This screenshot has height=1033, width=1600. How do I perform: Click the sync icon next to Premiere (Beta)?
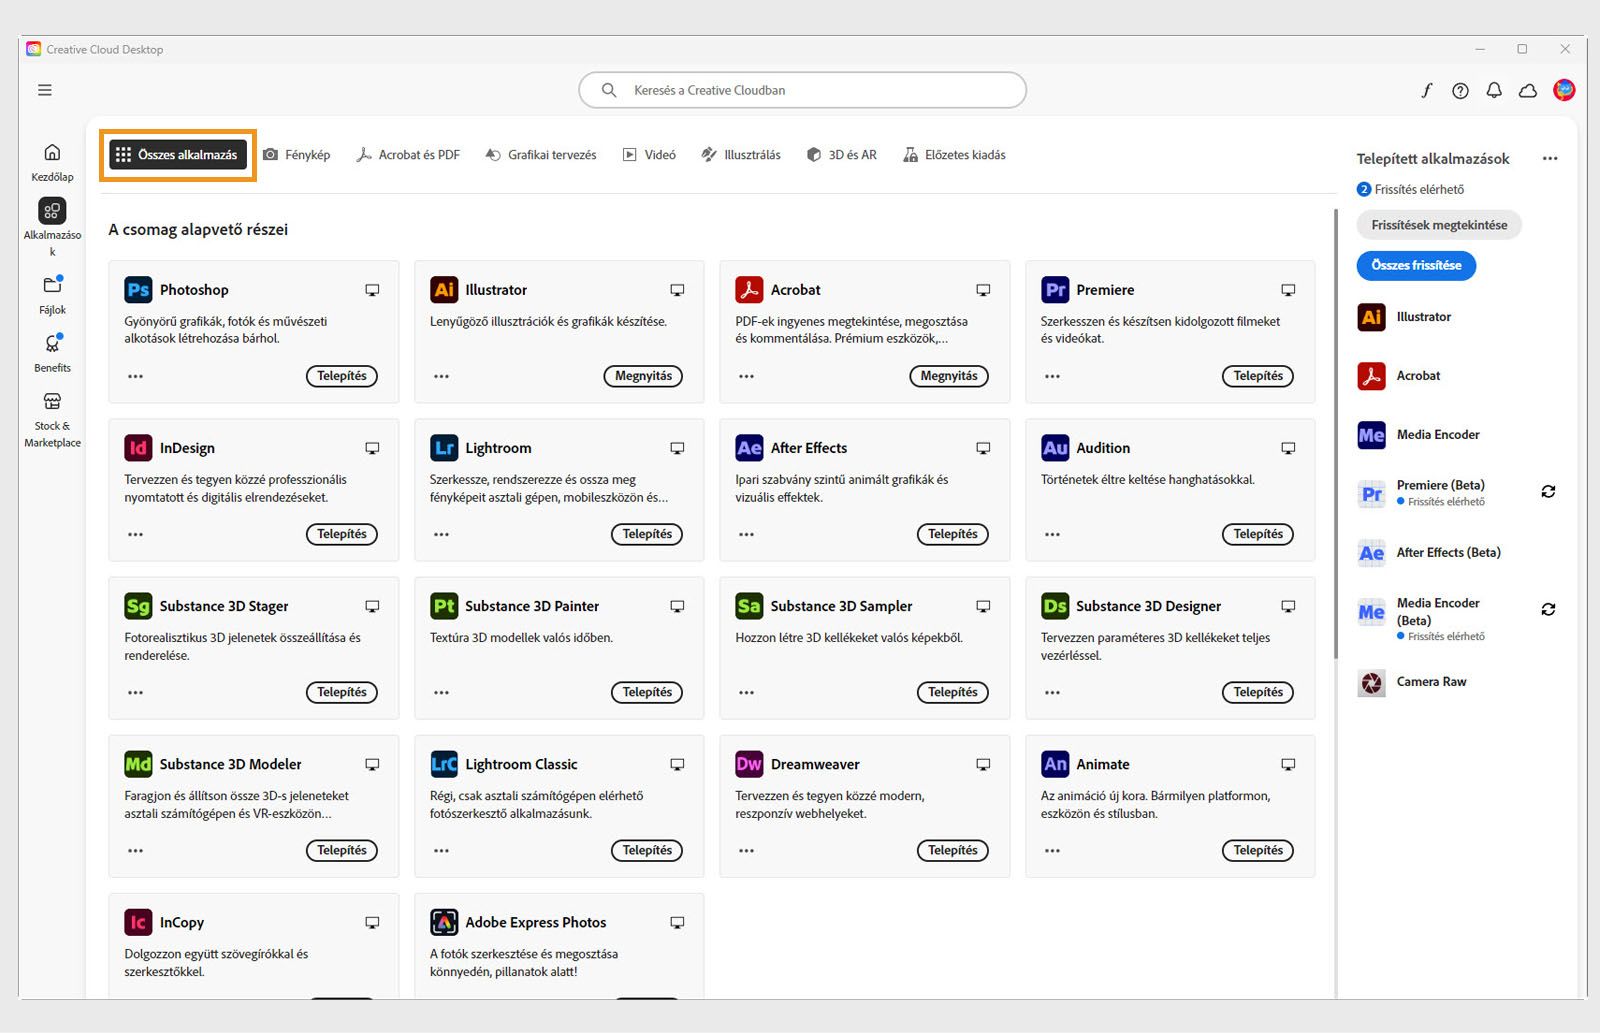pos(1548,491)
